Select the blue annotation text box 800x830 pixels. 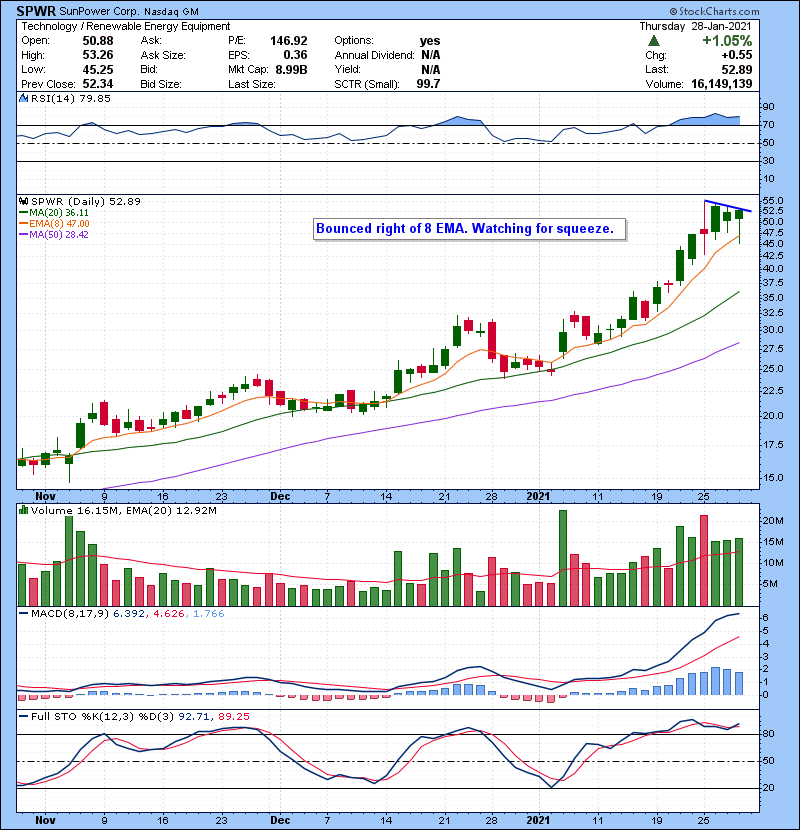[471, 229]
